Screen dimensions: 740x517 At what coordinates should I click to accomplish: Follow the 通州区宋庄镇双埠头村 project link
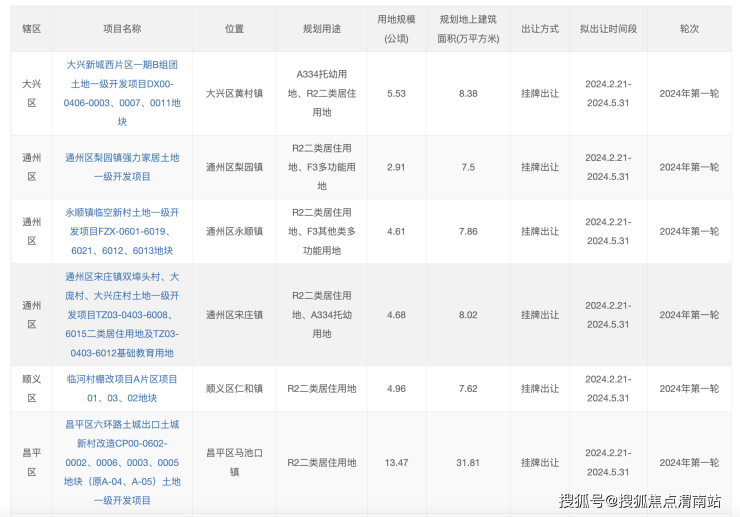coord(122,314)
